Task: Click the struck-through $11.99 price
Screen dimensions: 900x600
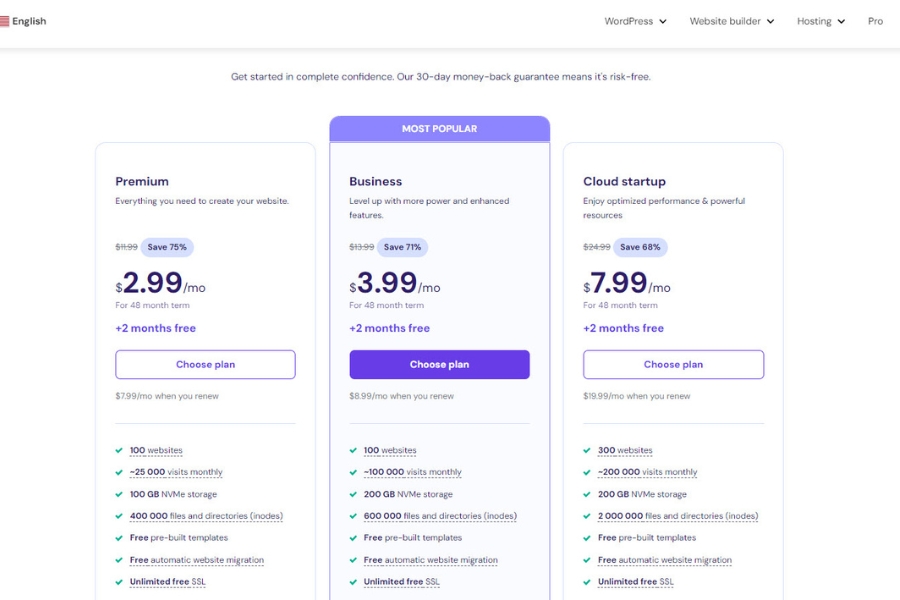Action: pyautogui.click(x=126, y=247)
